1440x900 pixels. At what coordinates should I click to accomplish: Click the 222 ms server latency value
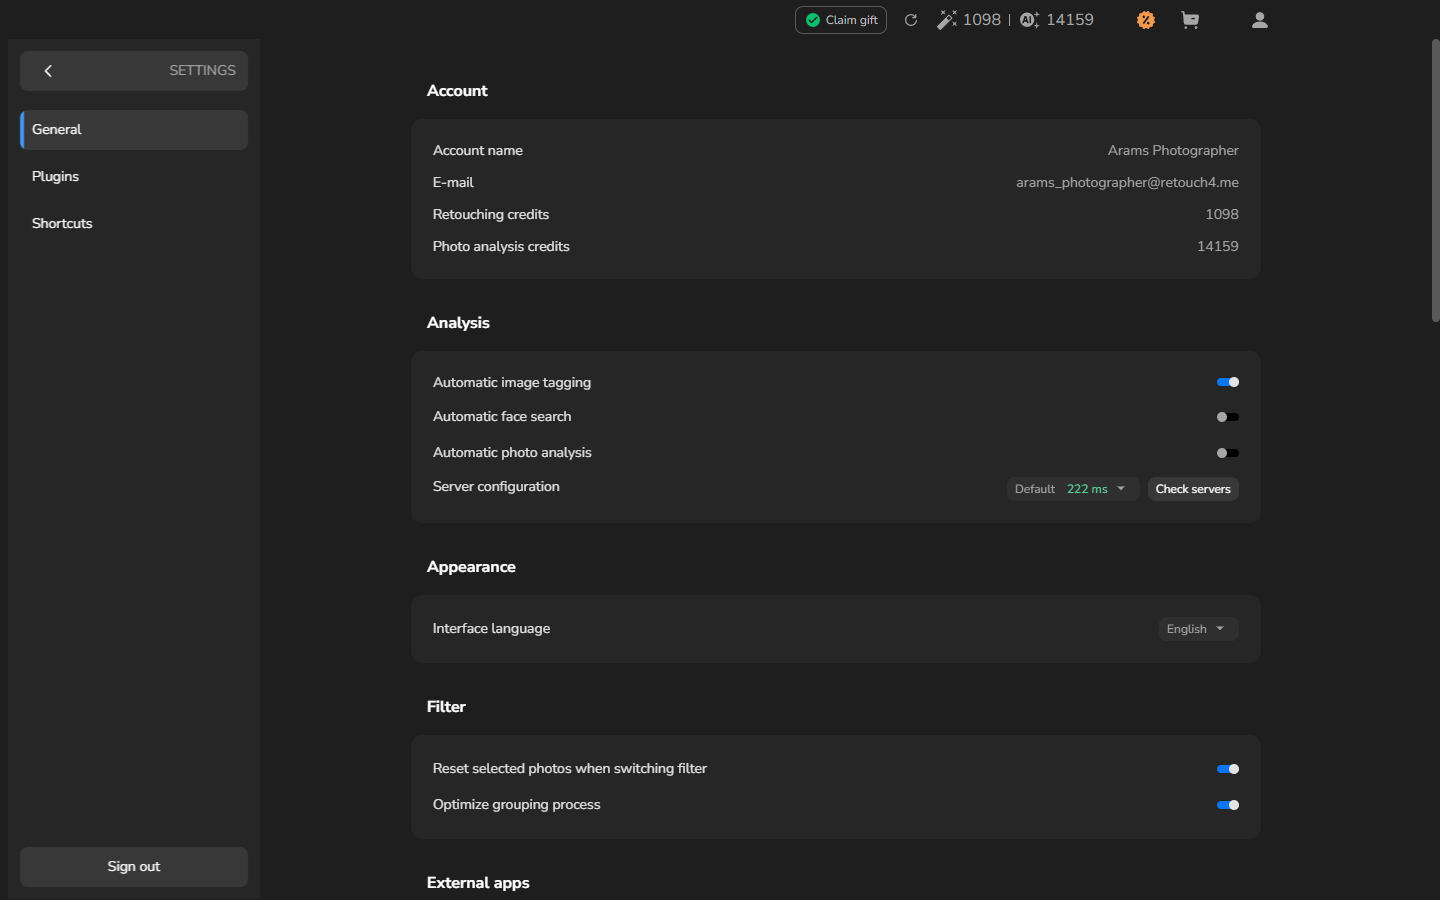[x=1087, y=489]
